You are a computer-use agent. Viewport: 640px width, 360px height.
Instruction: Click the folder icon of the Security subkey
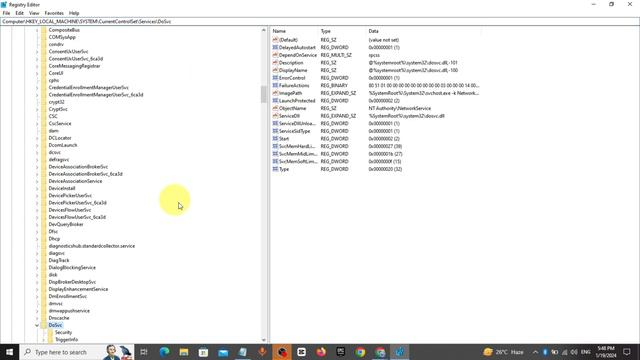pos(50,332)
